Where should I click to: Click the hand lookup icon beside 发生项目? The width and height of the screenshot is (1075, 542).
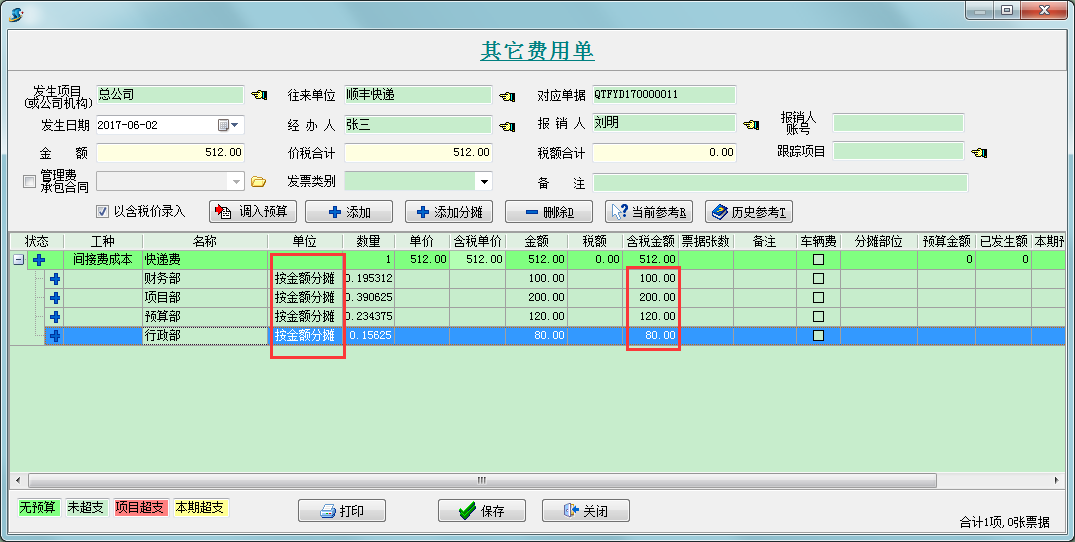coord(259,95)
